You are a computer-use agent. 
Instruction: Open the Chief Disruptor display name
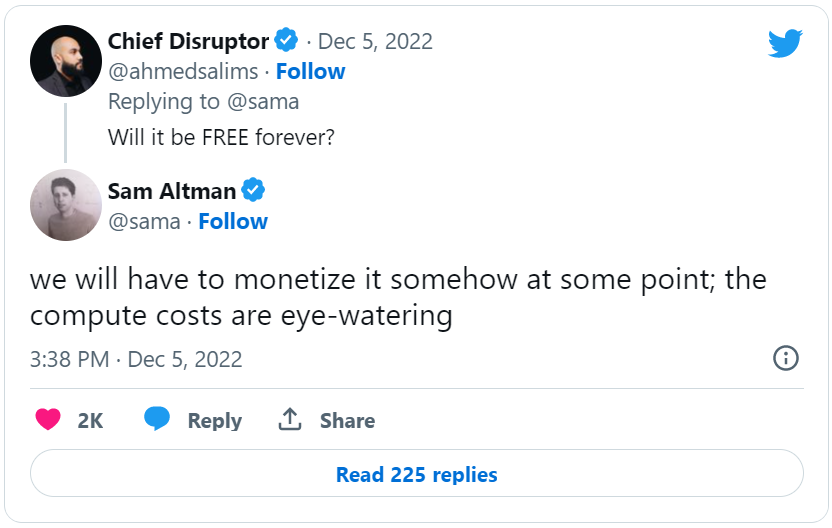pos(188,41)
